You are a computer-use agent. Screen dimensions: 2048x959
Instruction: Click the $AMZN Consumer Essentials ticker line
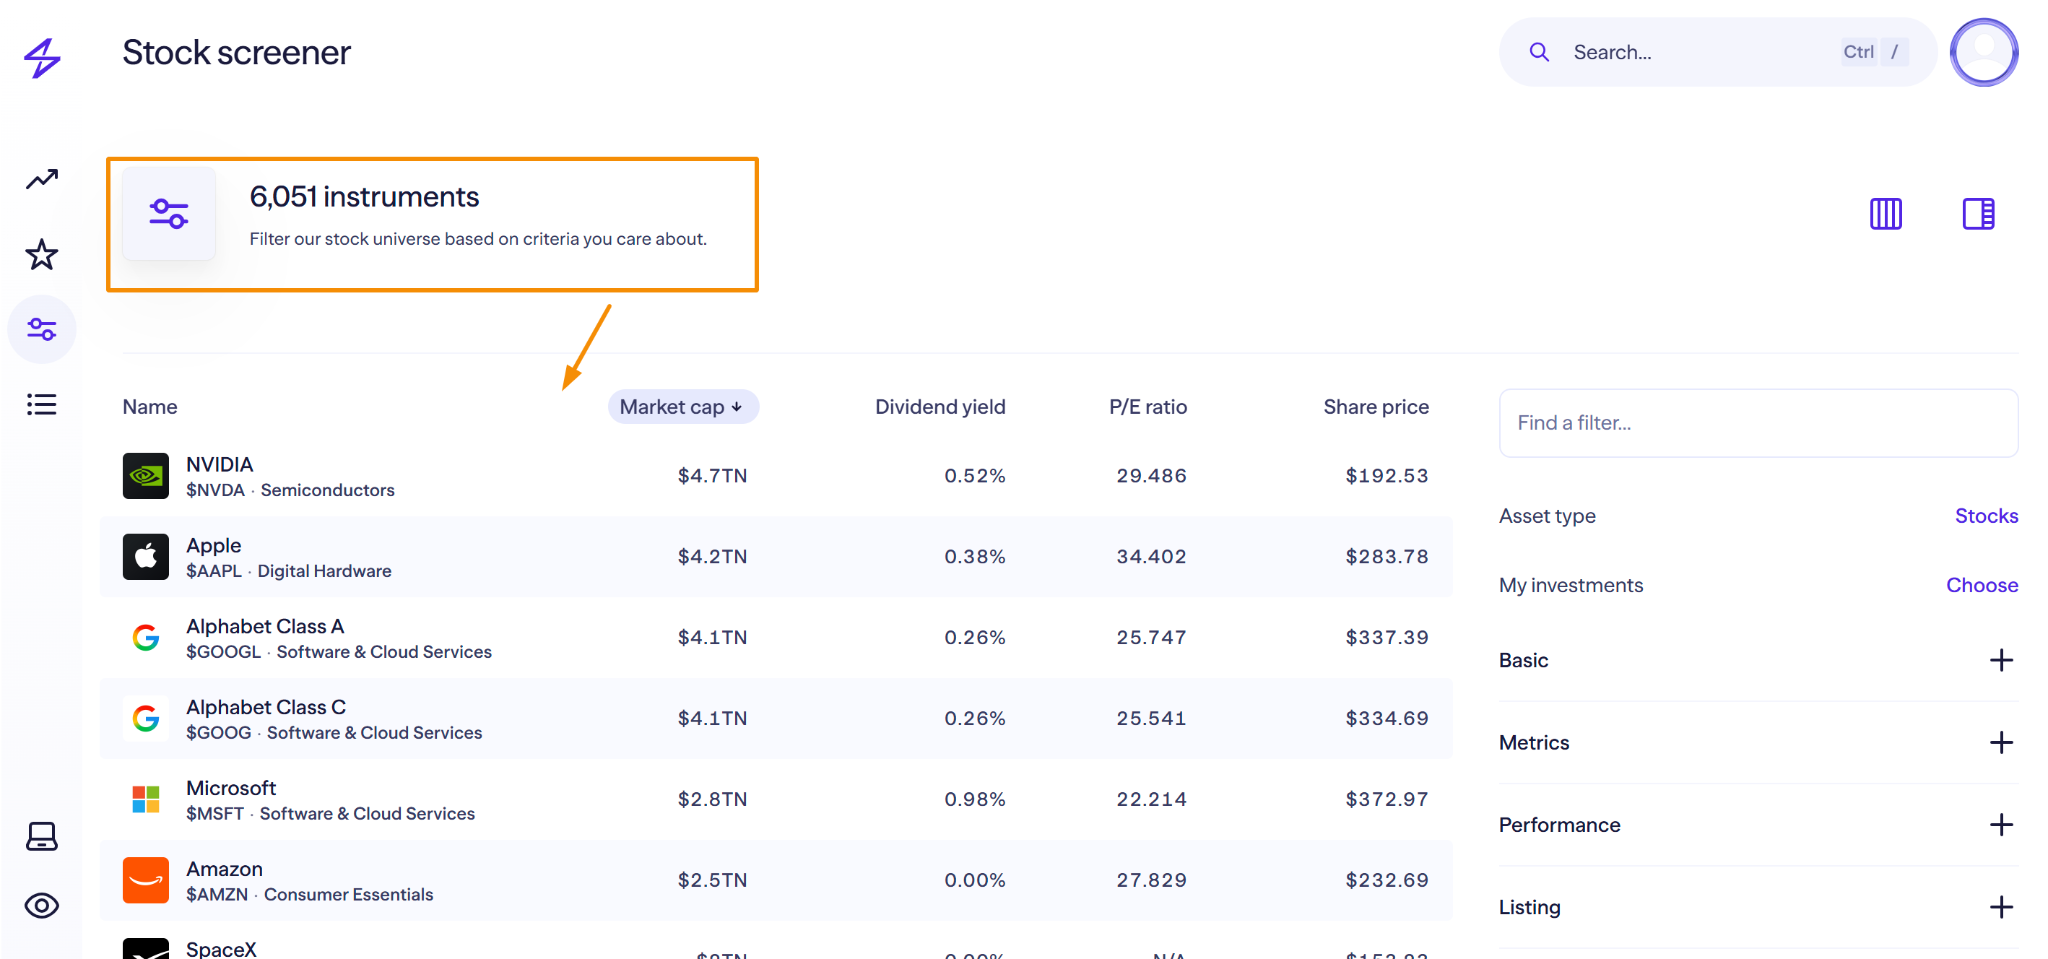click(310, 895)
